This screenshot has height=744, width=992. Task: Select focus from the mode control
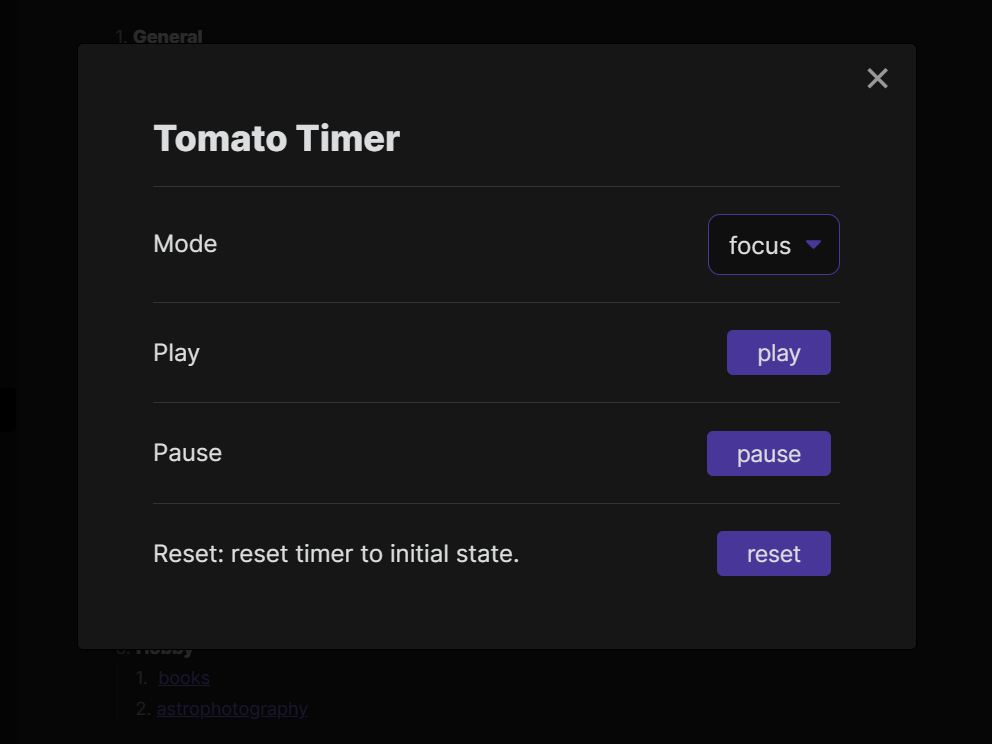tap(762, 244)
